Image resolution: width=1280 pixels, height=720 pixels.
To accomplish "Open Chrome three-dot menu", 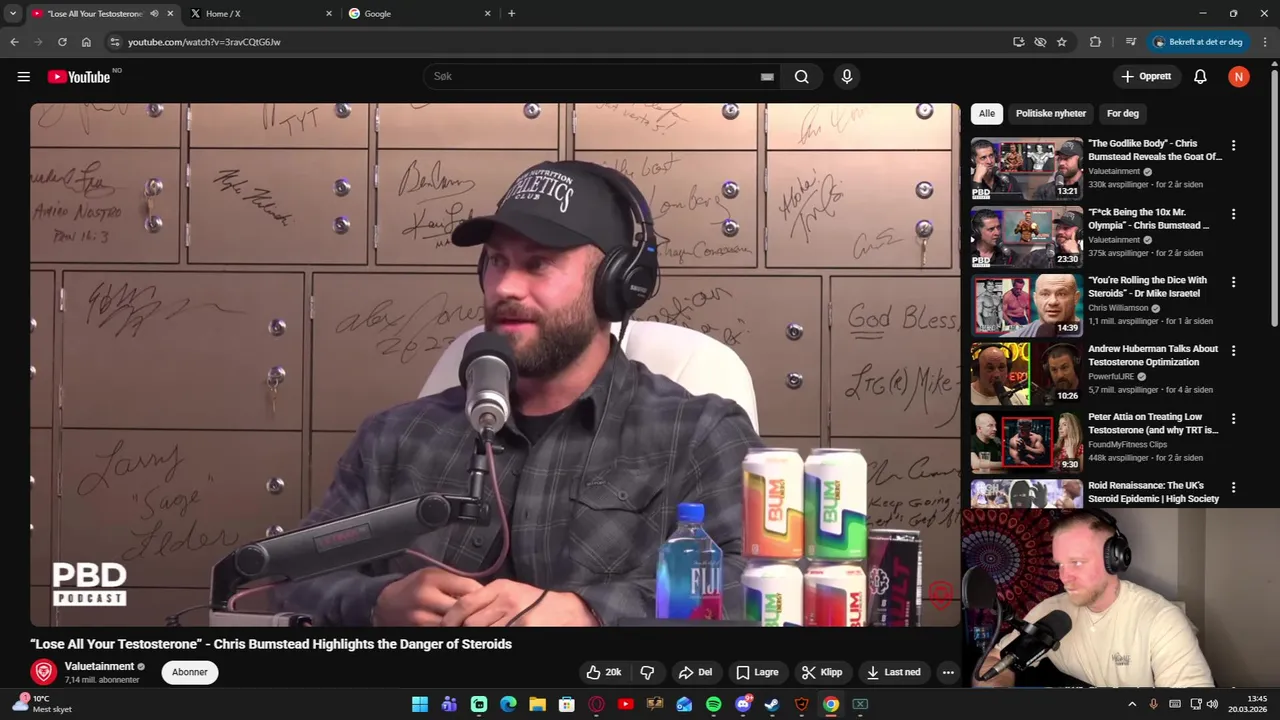I will [1265, 42].
